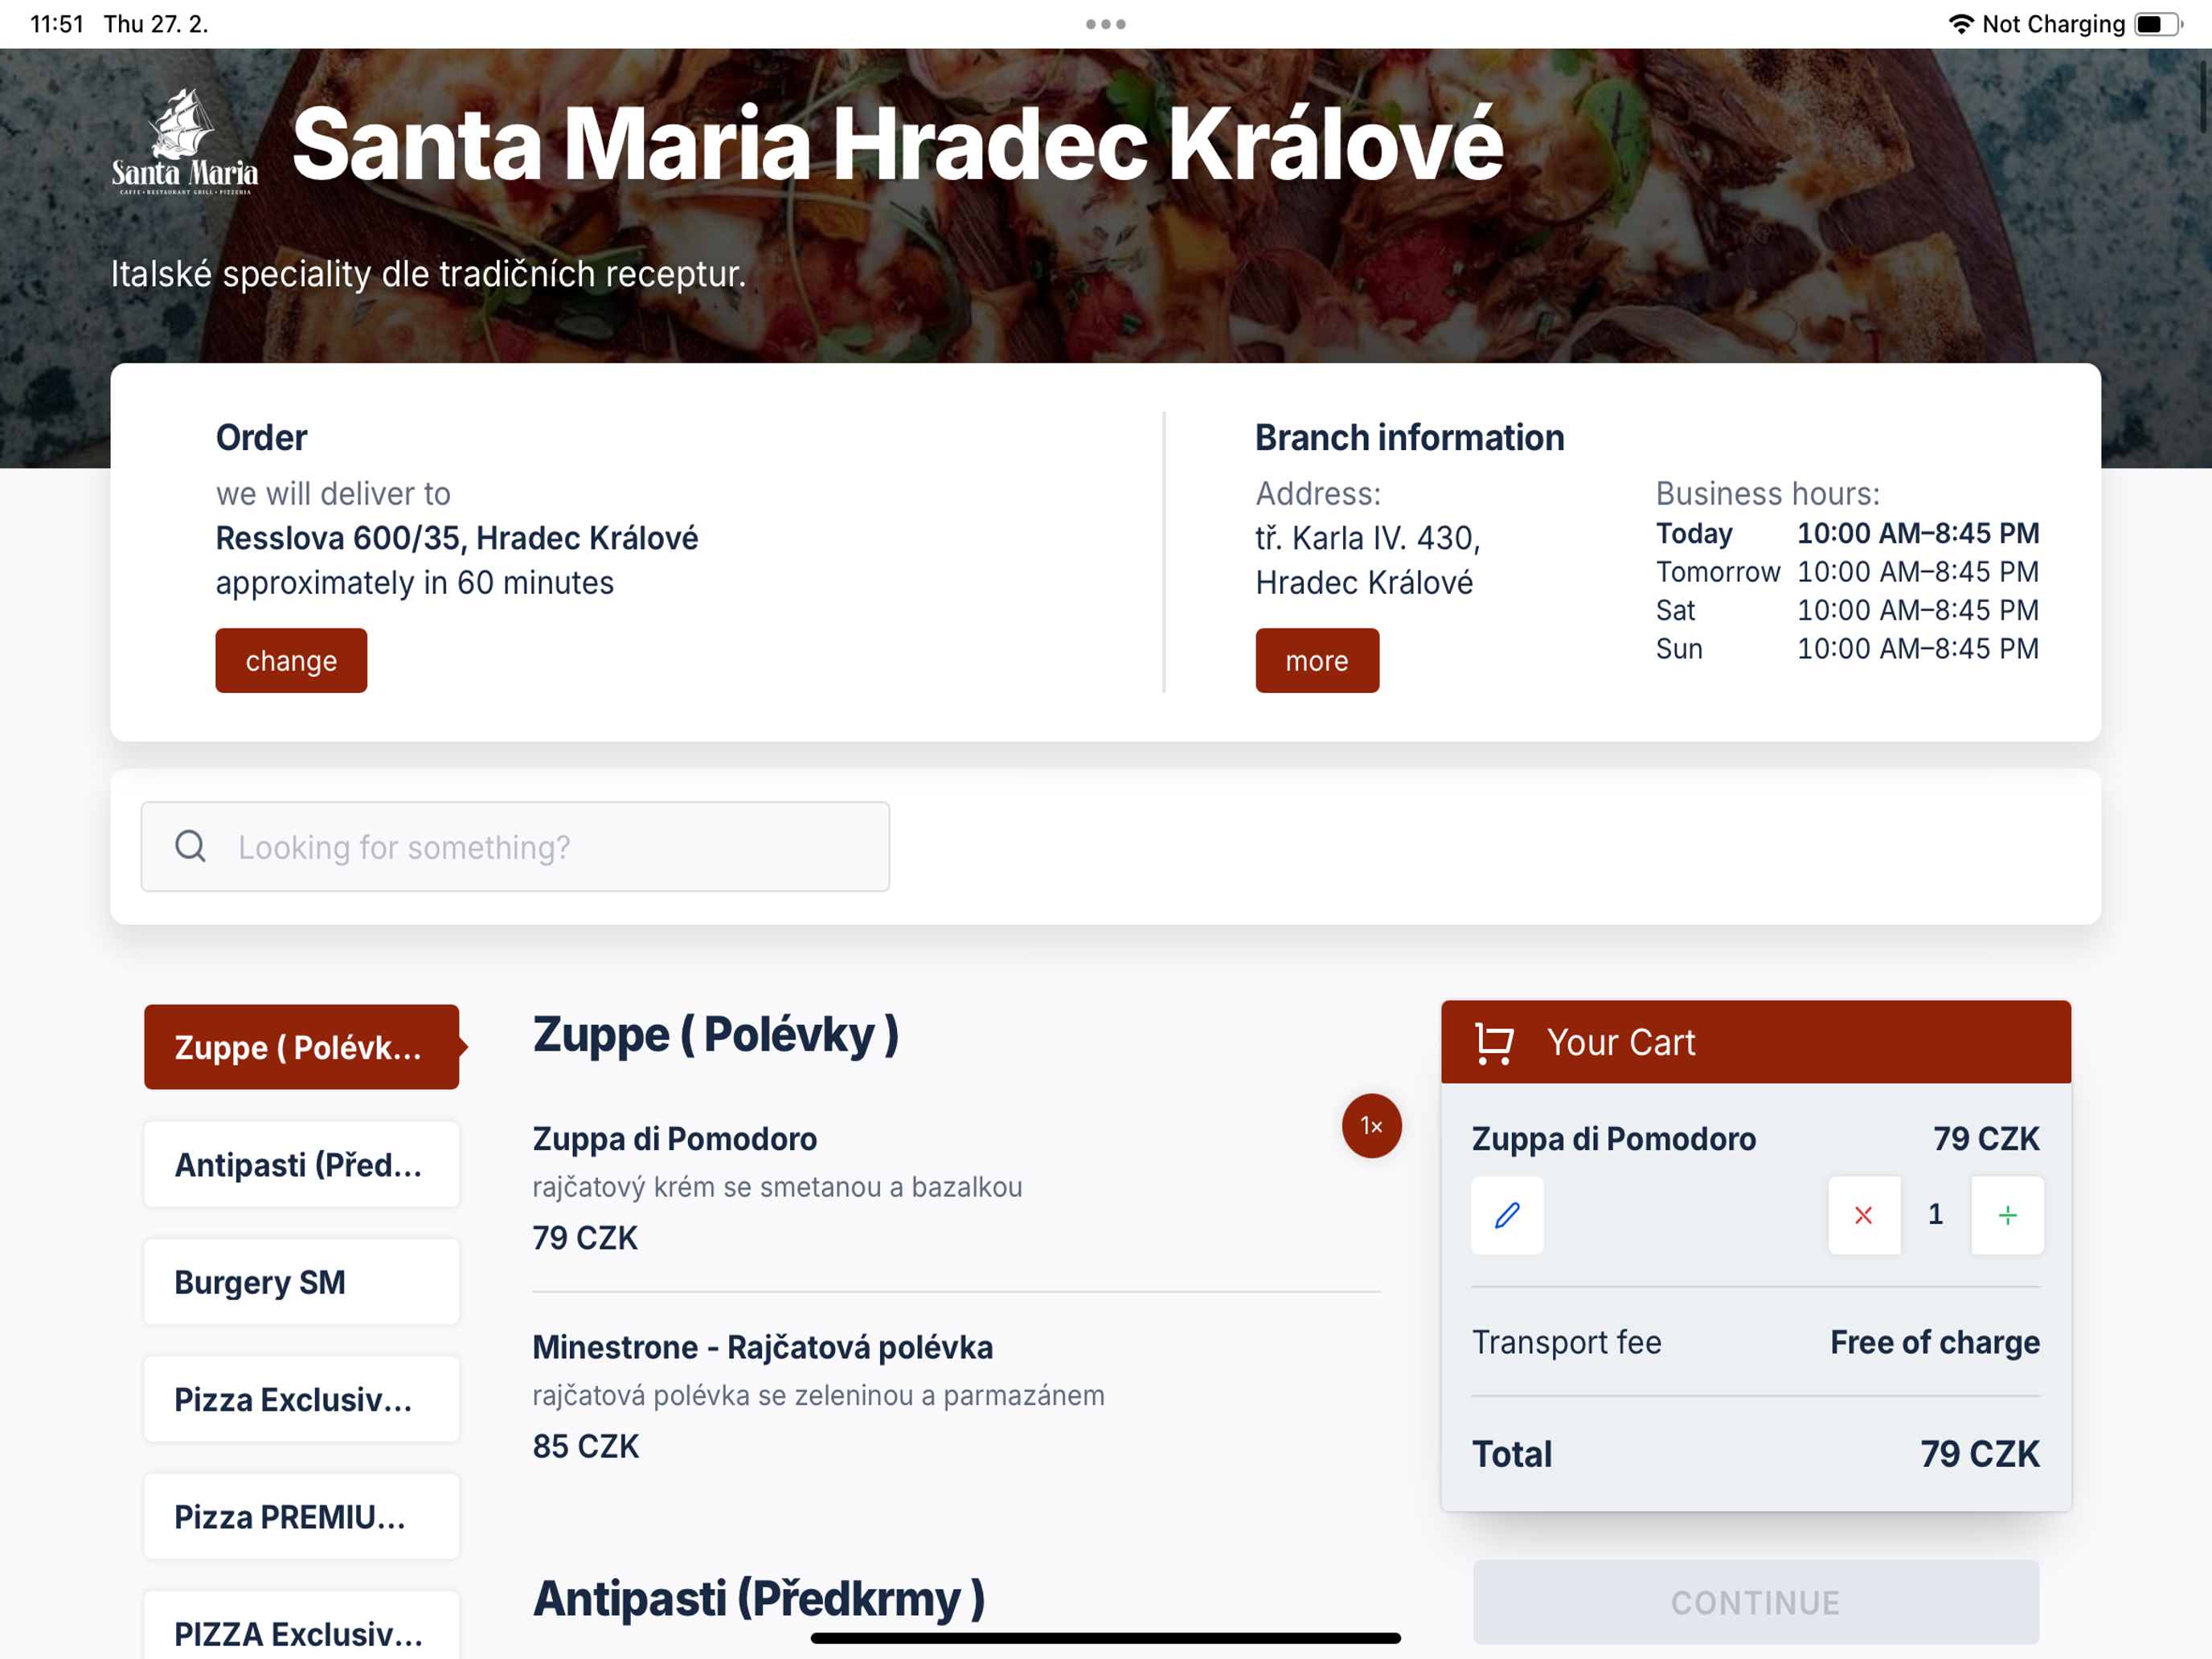Click Today's business hours row
This screenshot has width=2212, height=1659.
[x=1847, y=533]
